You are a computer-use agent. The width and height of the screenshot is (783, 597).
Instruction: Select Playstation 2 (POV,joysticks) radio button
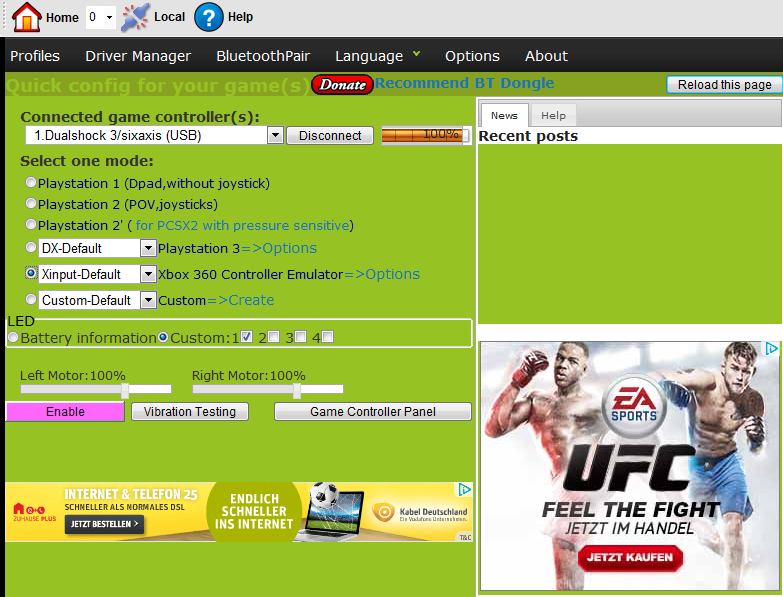(x=31, y=204)
